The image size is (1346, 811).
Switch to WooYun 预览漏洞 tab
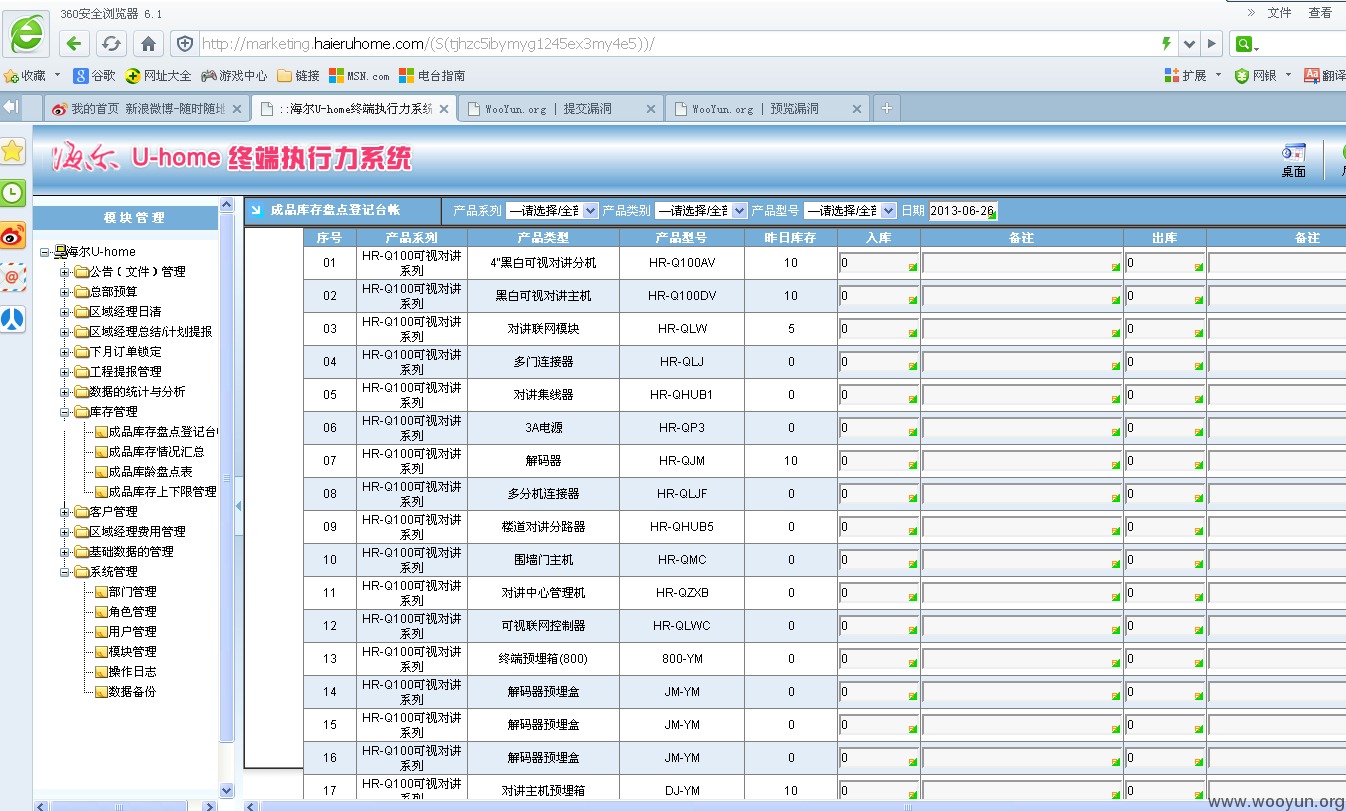pyautogui.click(x=768, y=108)
